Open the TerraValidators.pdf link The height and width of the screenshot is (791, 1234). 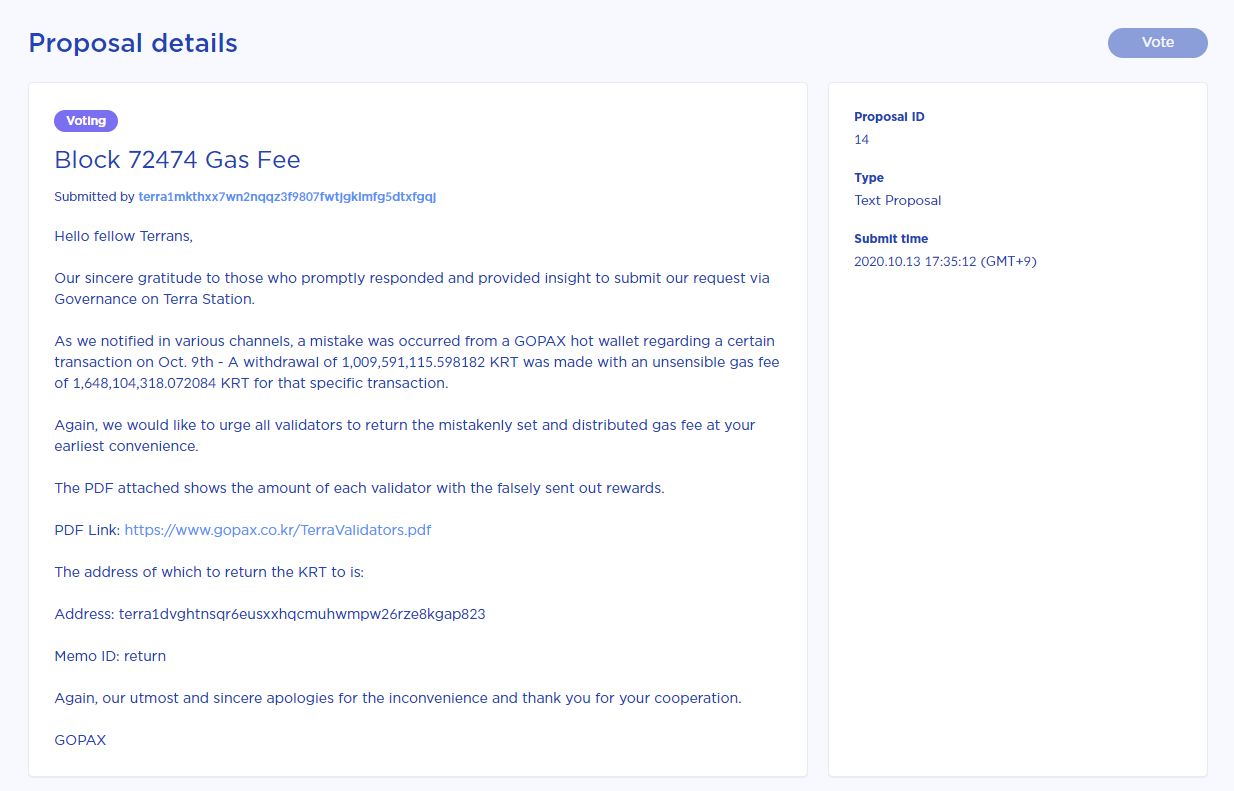tap(278, 530)
